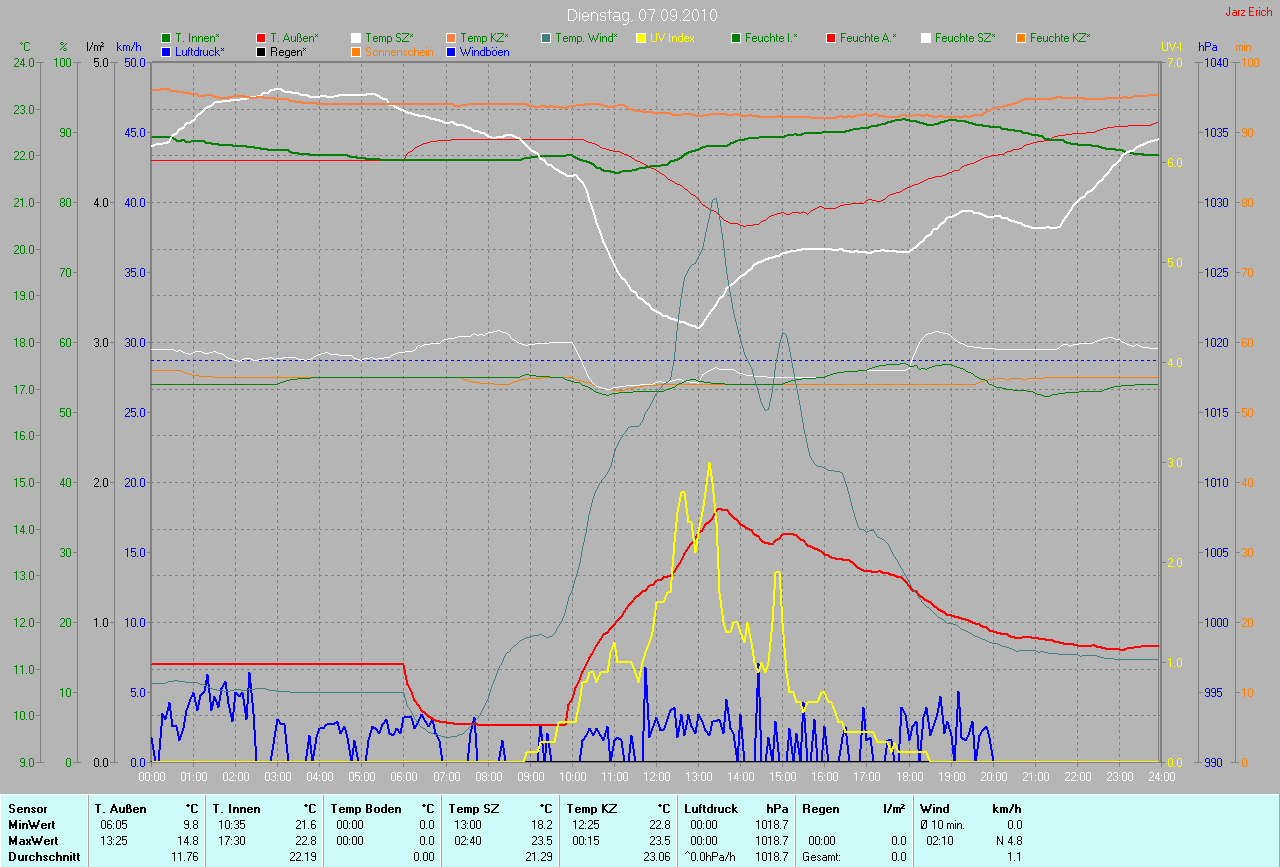Click the 'Durchschnitt' row label
The height and width of the screenshot is (867, 1280).
pyautogui.click(x=44, y=857)
